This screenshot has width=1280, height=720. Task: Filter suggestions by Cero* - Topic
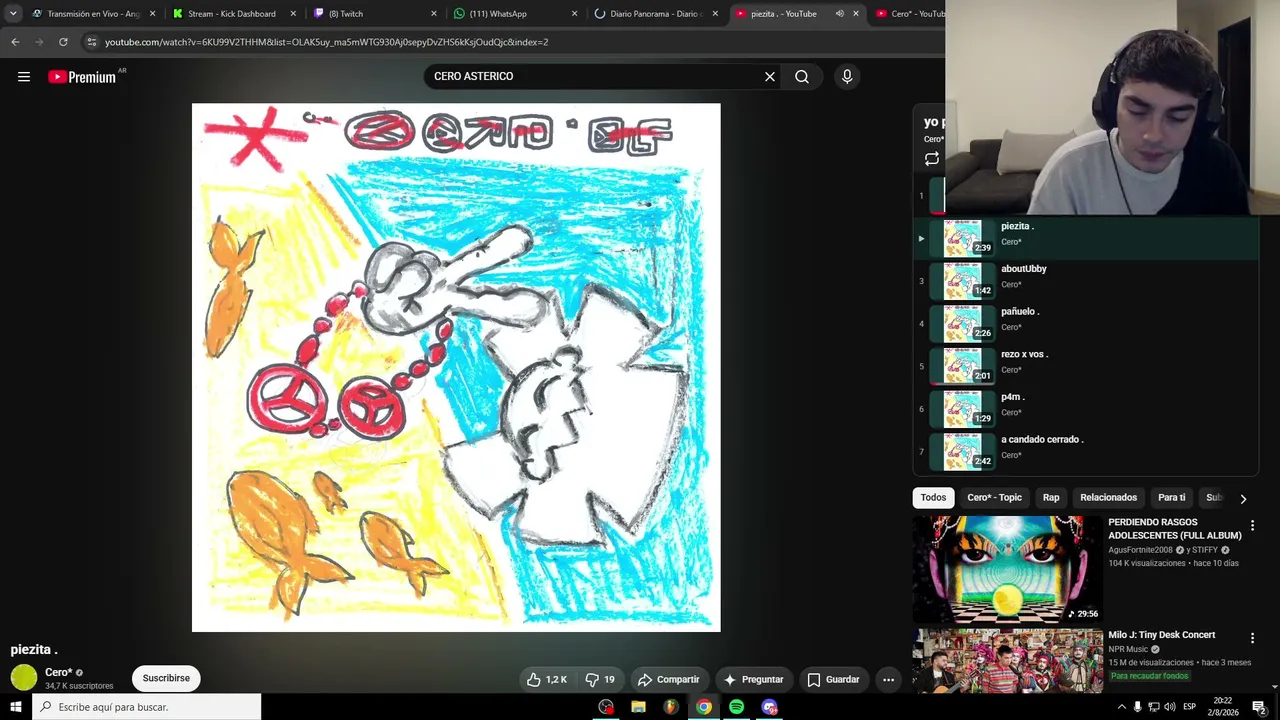(x=994, y=497)
